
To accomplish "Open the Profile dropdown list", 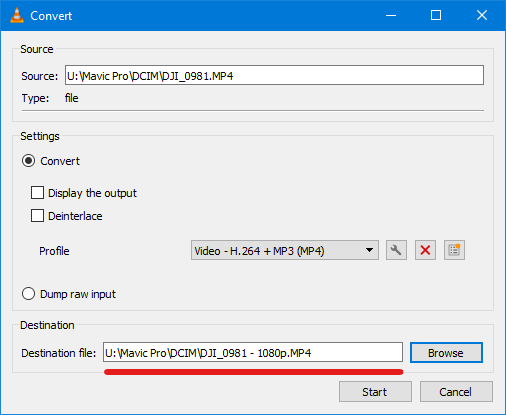I will pyautogui.click(x=285, y=250).
